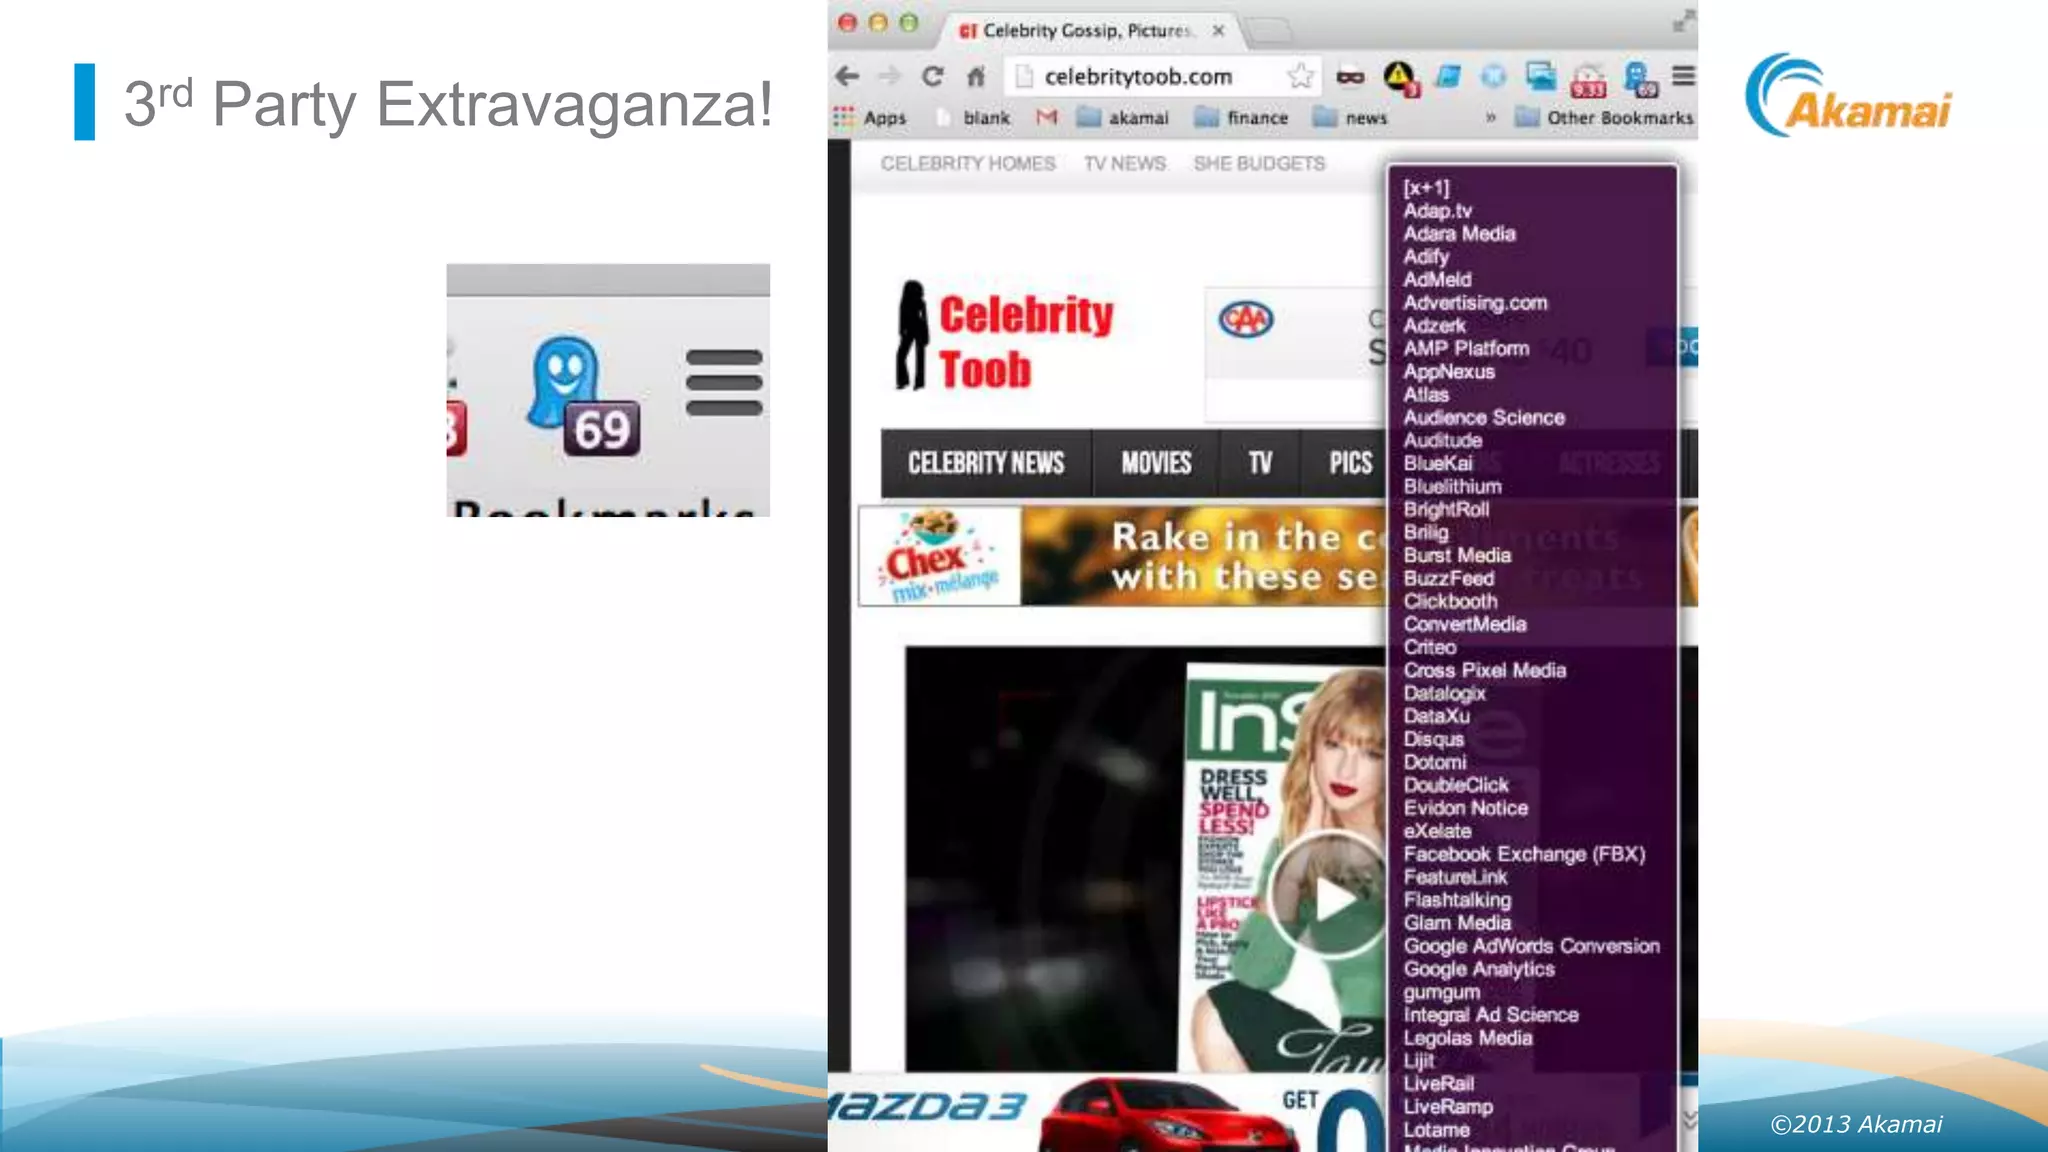Click the yellow warning triangle extension icon
The height and width of the screenshot is (1152, 2048).
tap(1399, 76)
